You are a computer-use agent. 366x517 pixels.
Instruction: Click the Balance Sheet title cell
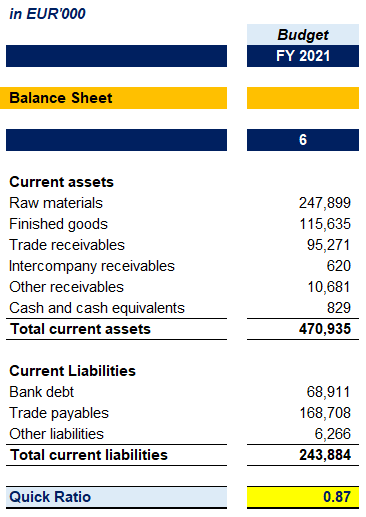click(113, 98)
